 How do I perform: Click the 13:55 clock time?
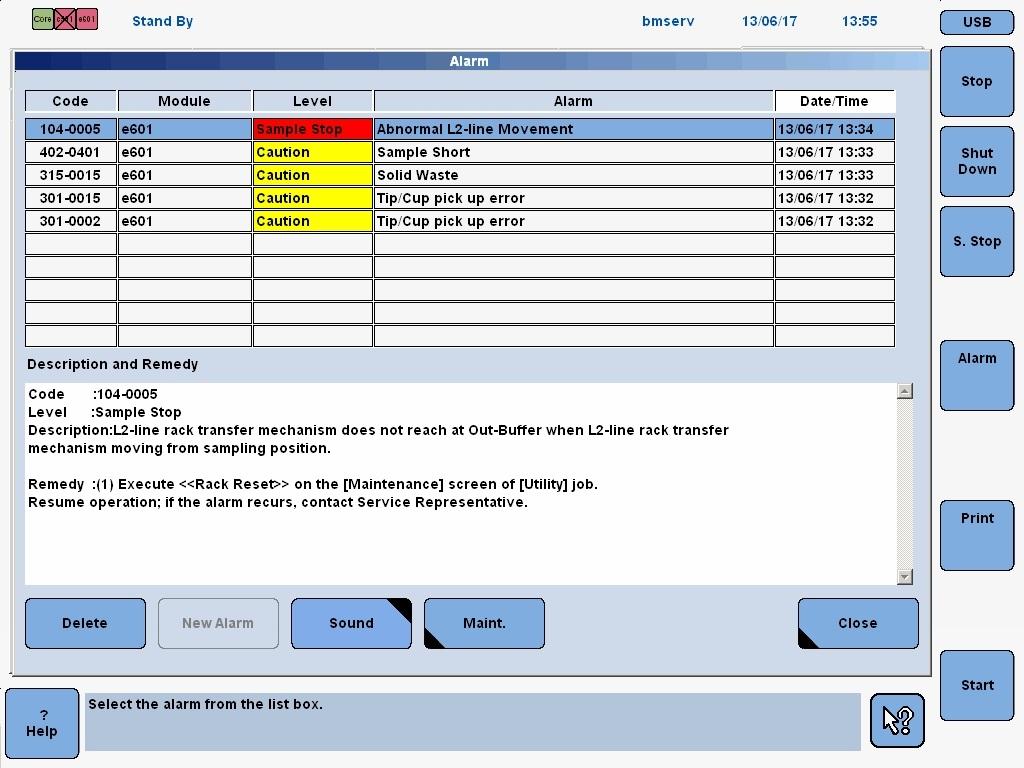pos(859,21)
